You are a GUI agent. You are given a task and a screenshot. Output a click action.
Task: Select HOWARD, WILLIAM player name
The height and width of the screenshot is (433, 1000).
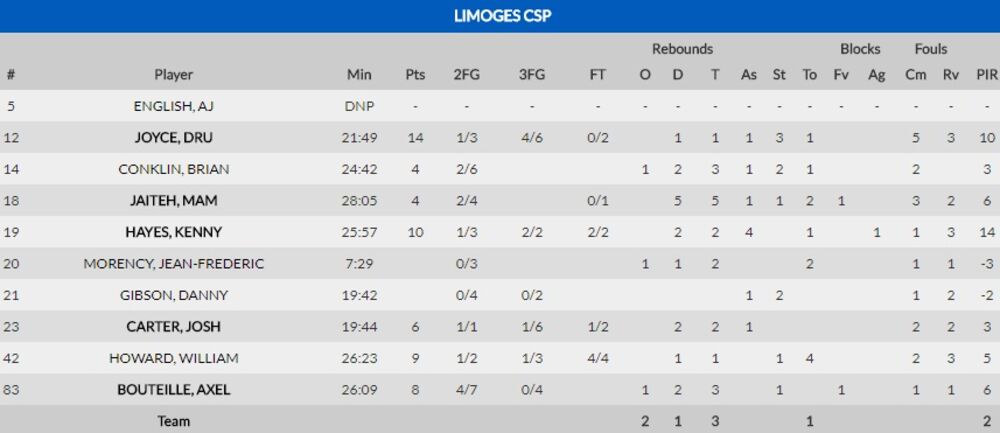pyautogui.click(x=173, y=358)
